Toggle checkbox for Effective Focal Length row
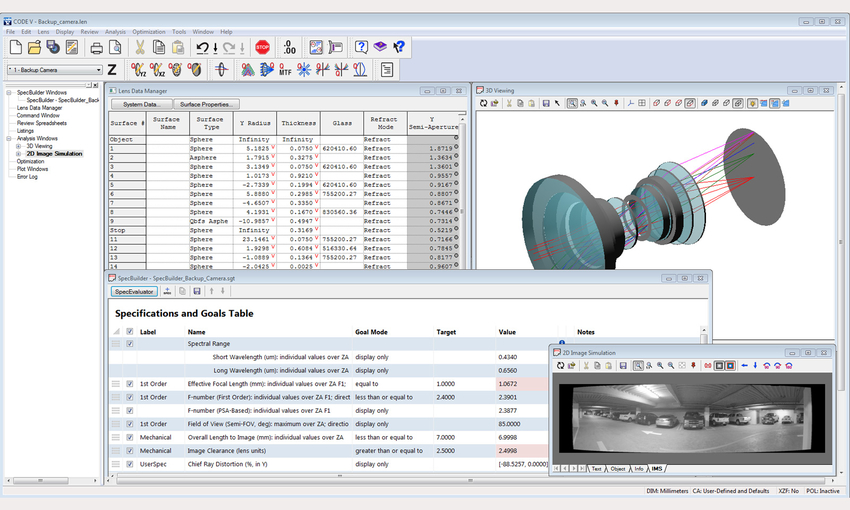Screen dimensions: 850x510 tap(128, 383)
